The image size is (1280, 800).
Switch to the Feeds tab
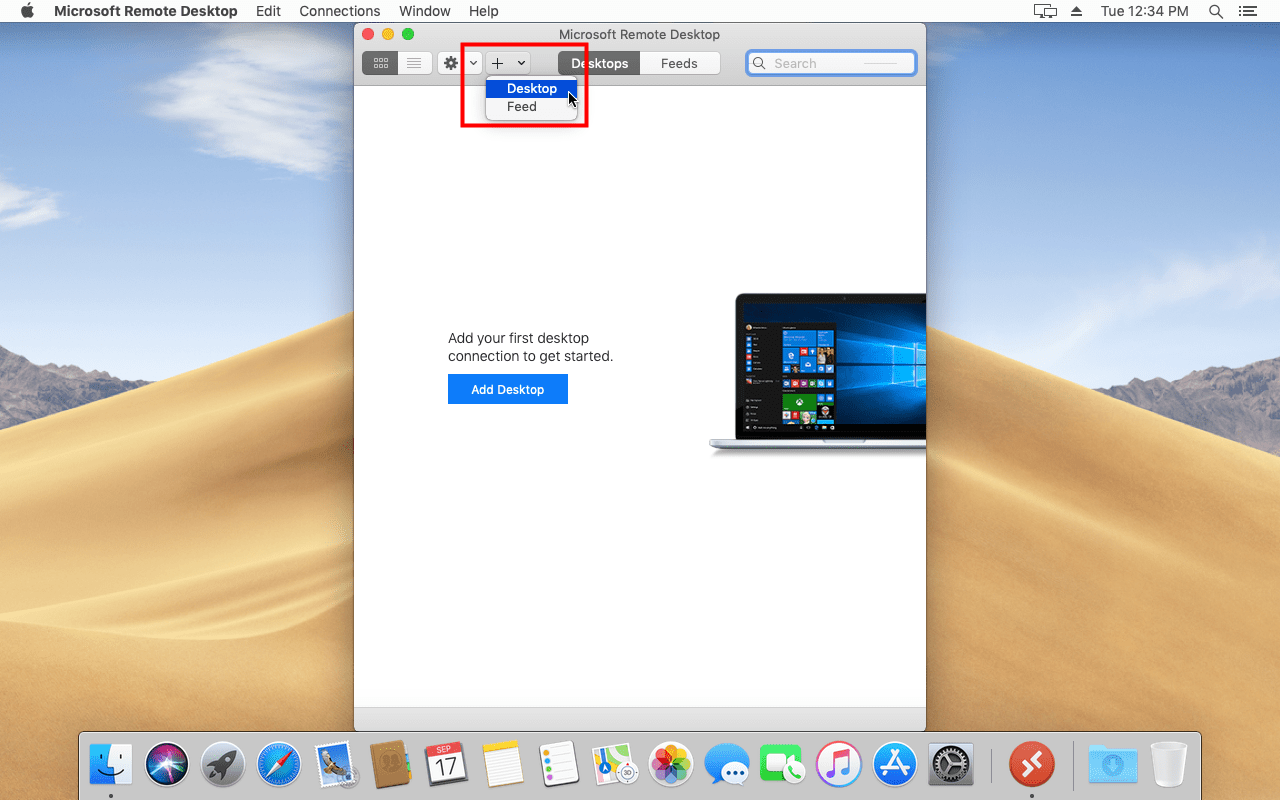(679, 63)
